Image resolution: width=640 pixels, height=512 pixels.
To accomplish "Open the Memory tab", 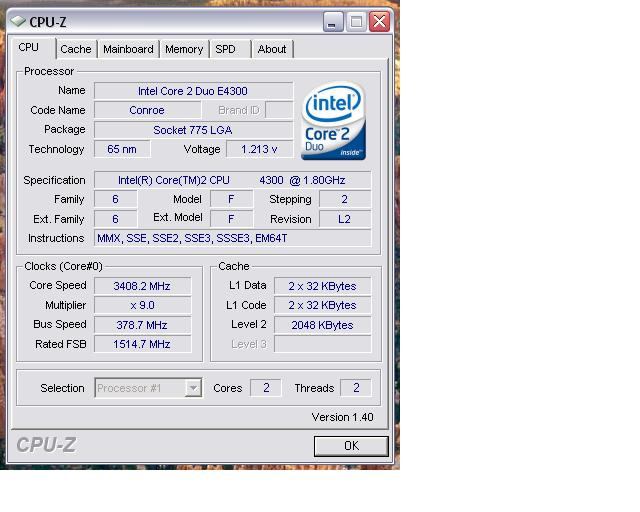I will (x=184, y=49).
